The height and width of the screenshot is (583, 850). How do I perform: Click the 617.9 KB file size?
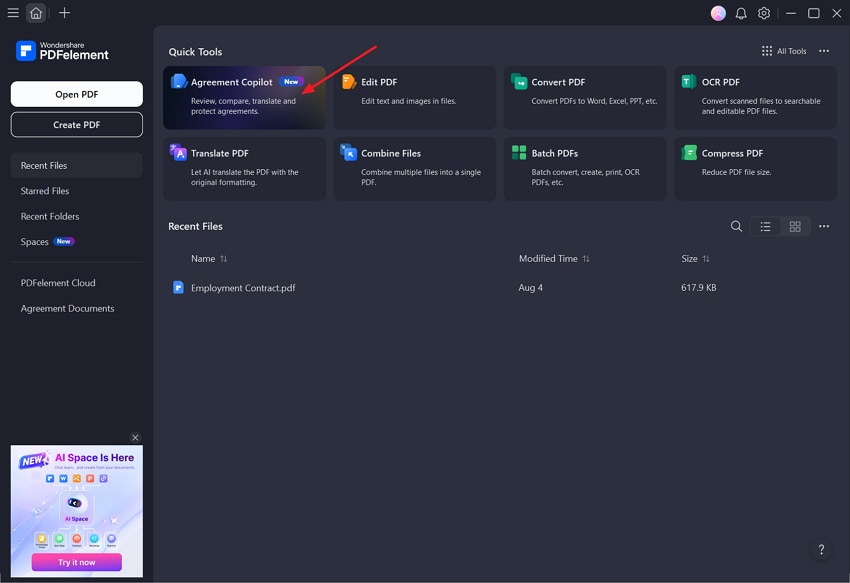pyautogui.click(x=698, y=287)
